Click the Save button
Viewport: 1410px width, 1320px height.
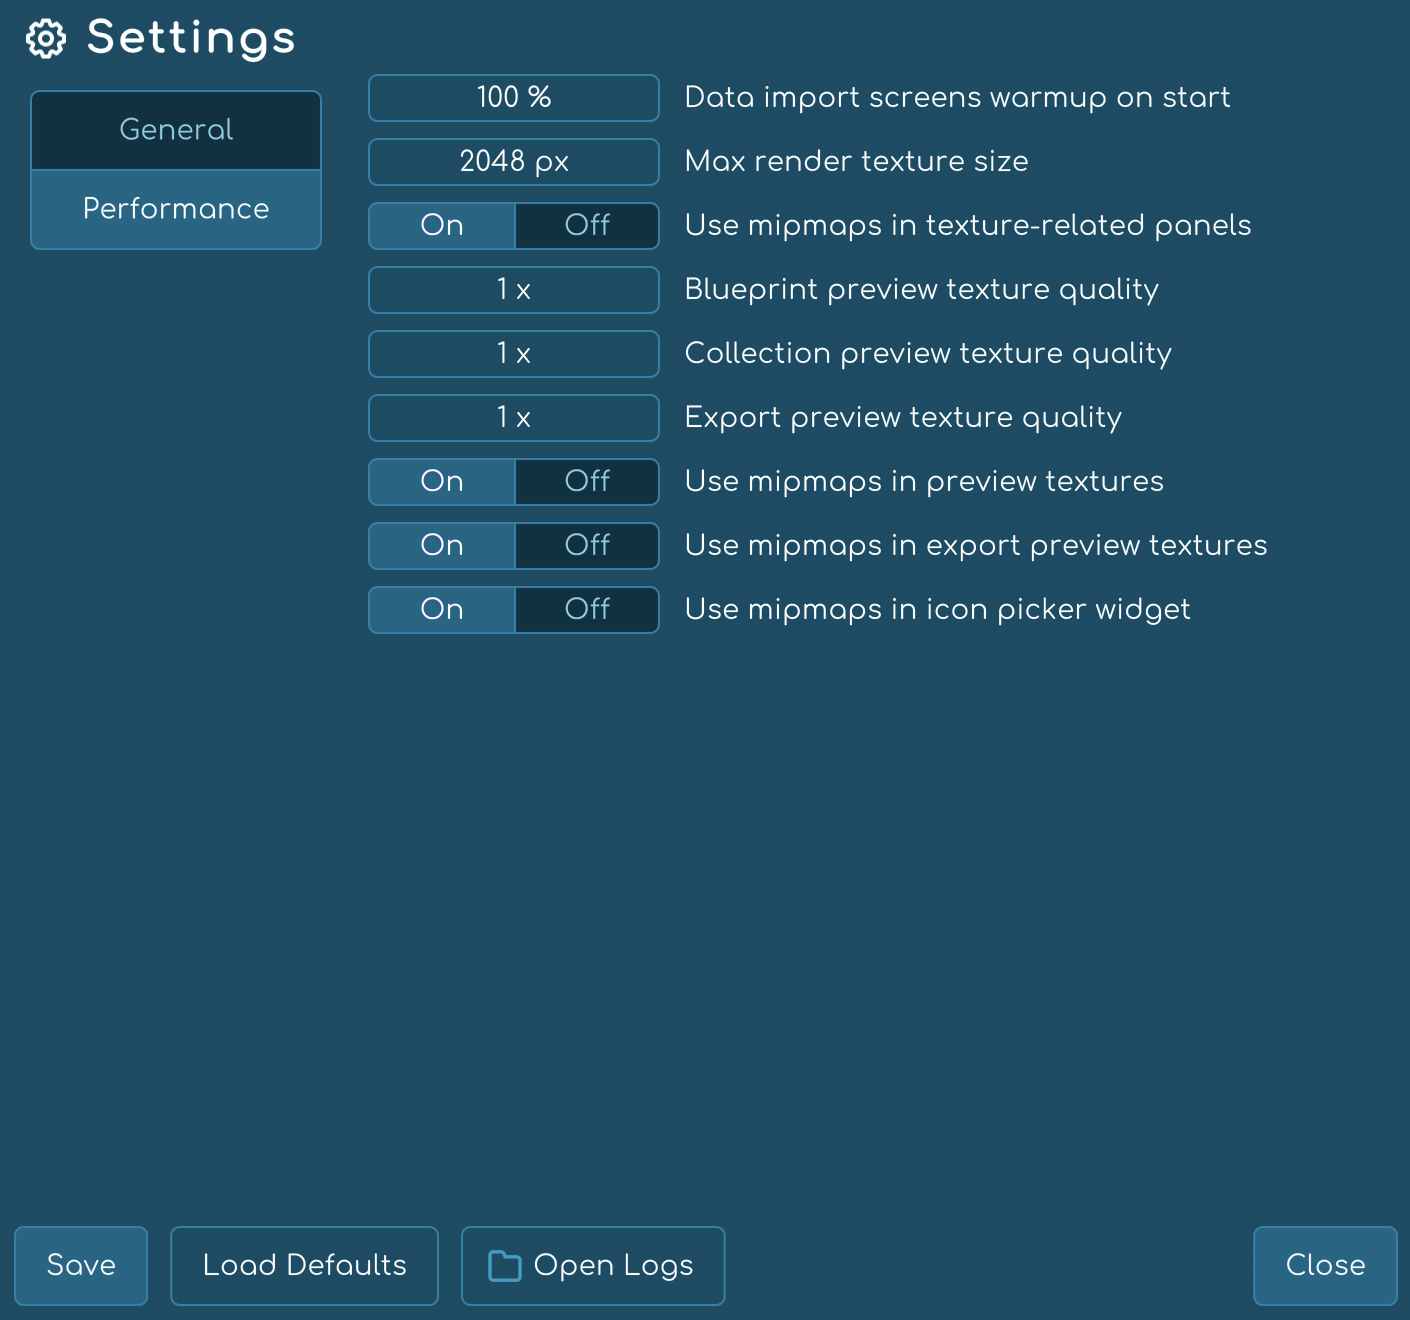point(81,1266)
